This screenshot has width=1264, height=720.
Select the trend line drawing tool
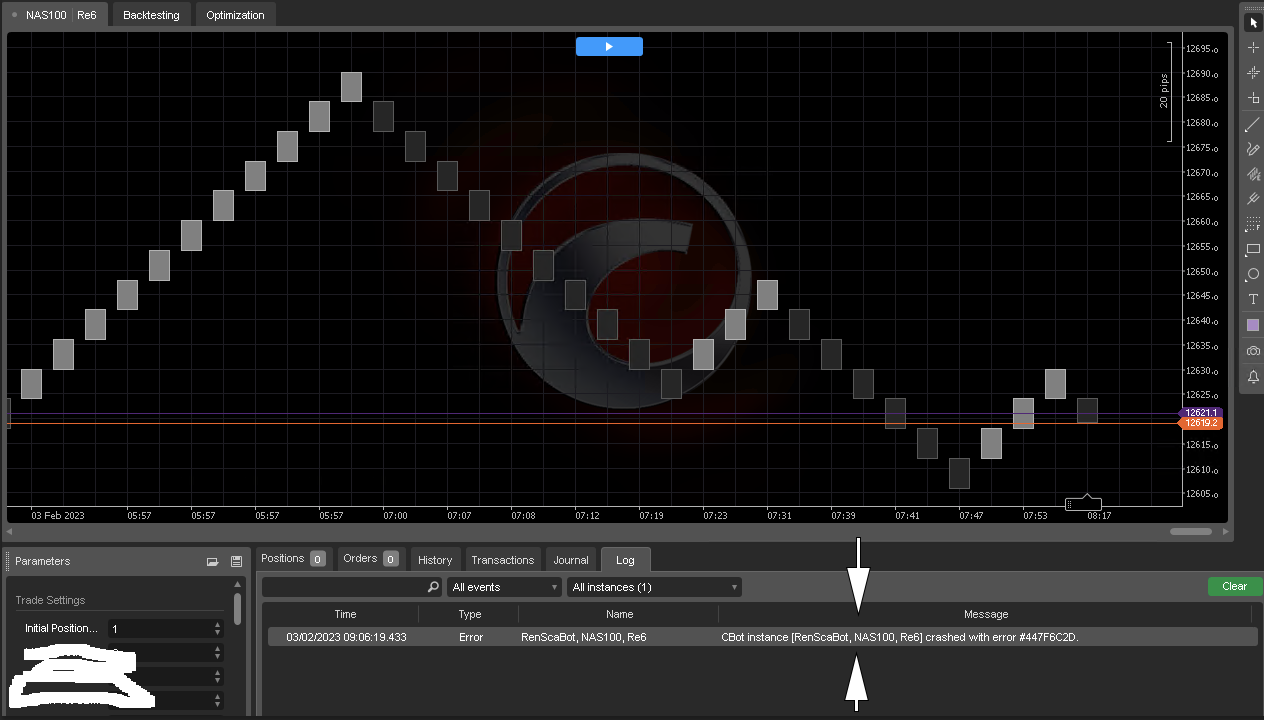1253,125
